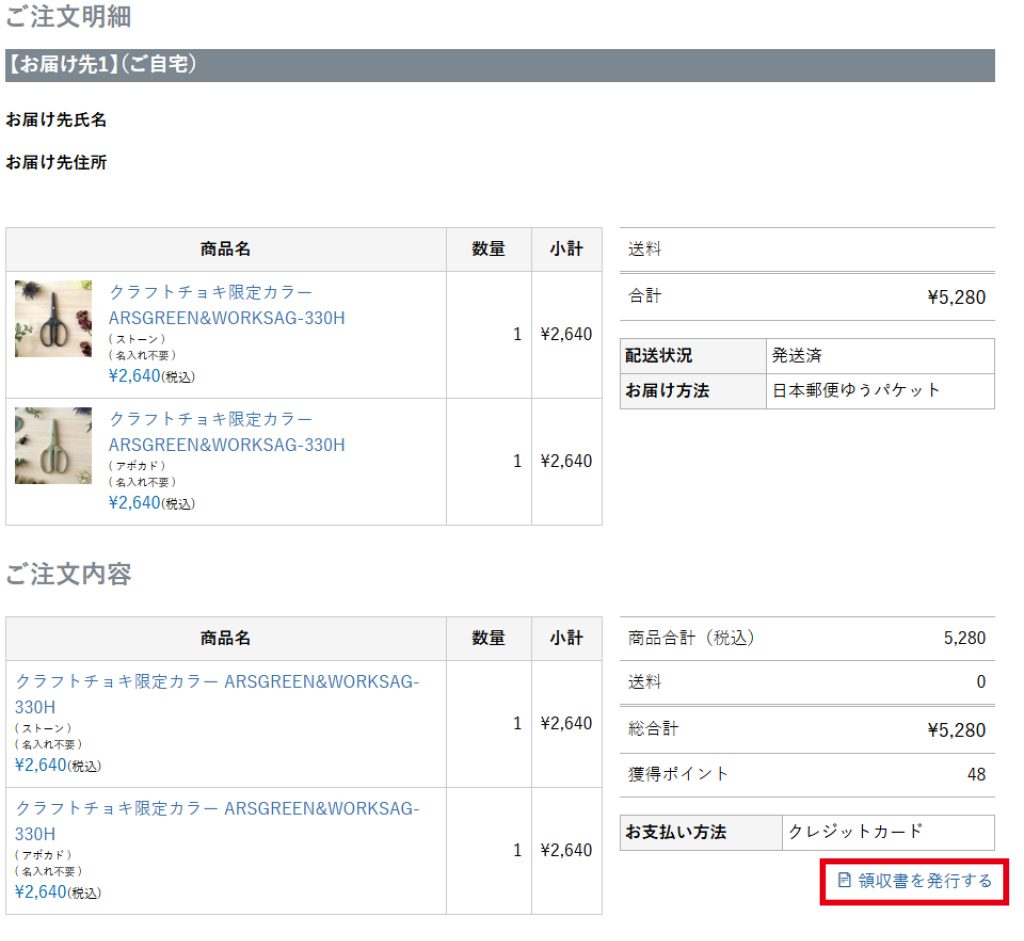Viewport: 1024px width, 941px height.
Task: Click the 日本郵便ゆうパケット delivery method value
Action: pos(856,391)
